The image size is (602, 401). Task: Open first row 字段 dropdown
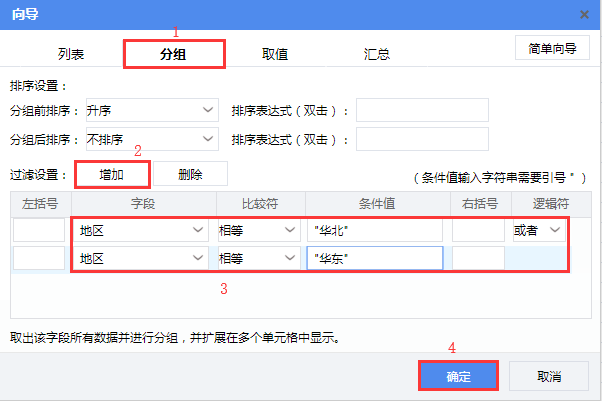point(143,231)
